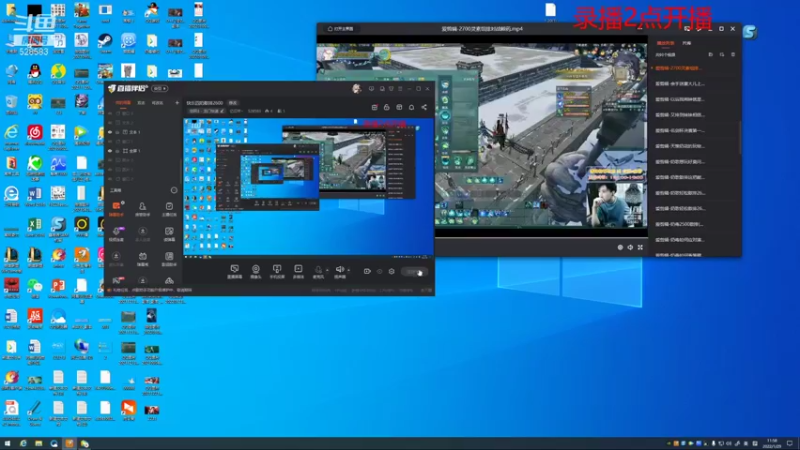Add a new scene with the plus button
The height and width of the screenshot is (450, 800).
click(177, 103)
